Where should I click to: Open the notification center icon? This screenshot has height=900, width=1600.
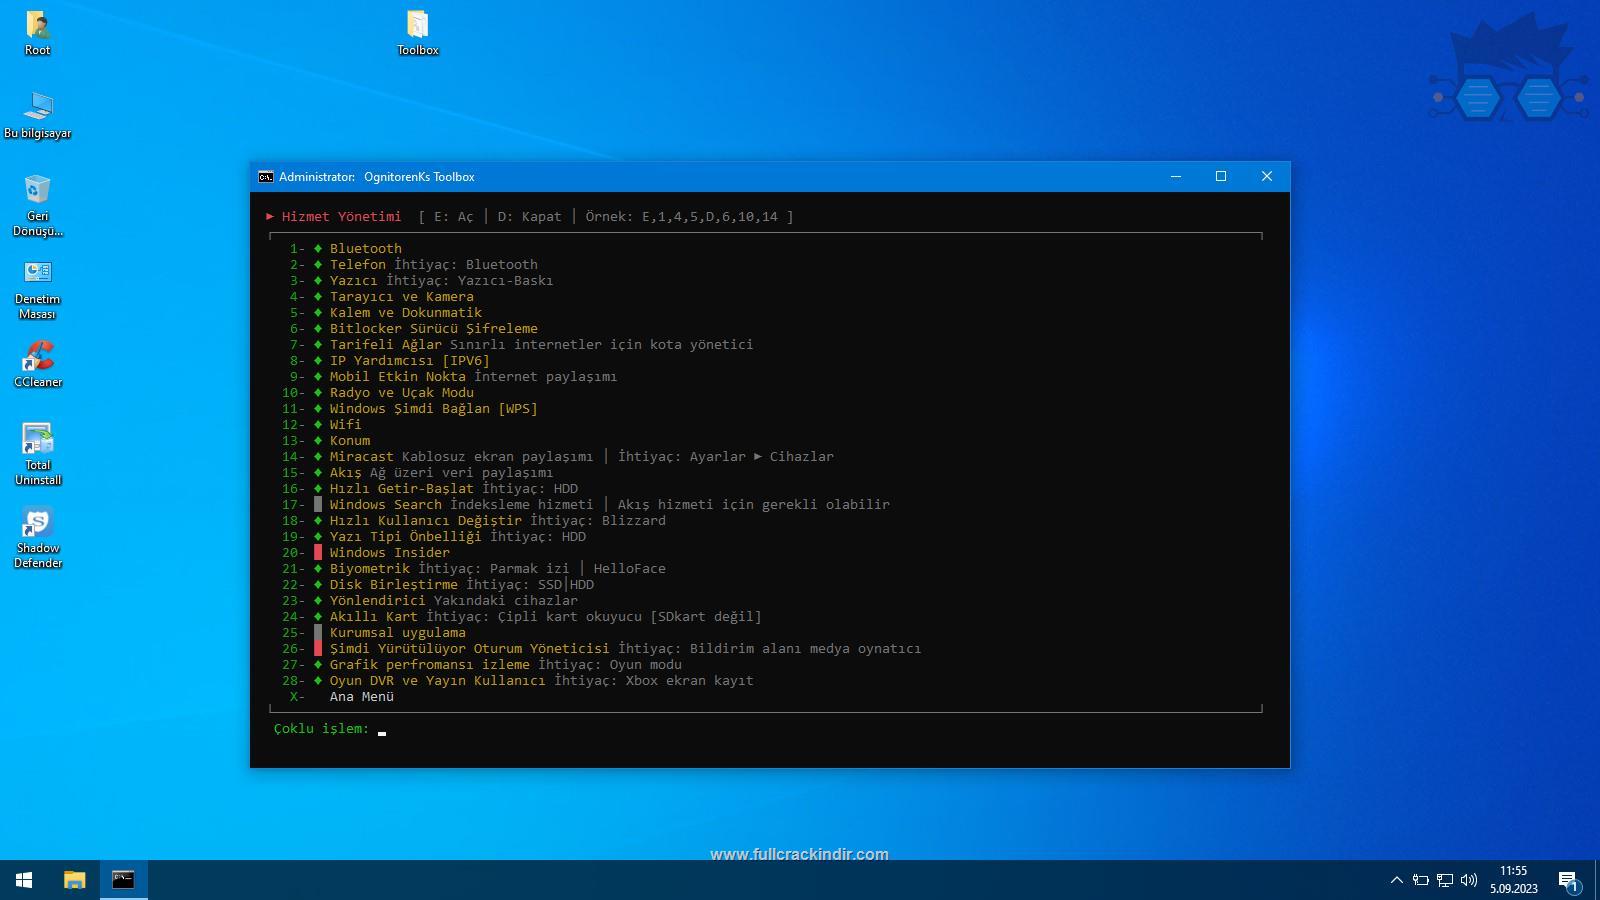1568,880
